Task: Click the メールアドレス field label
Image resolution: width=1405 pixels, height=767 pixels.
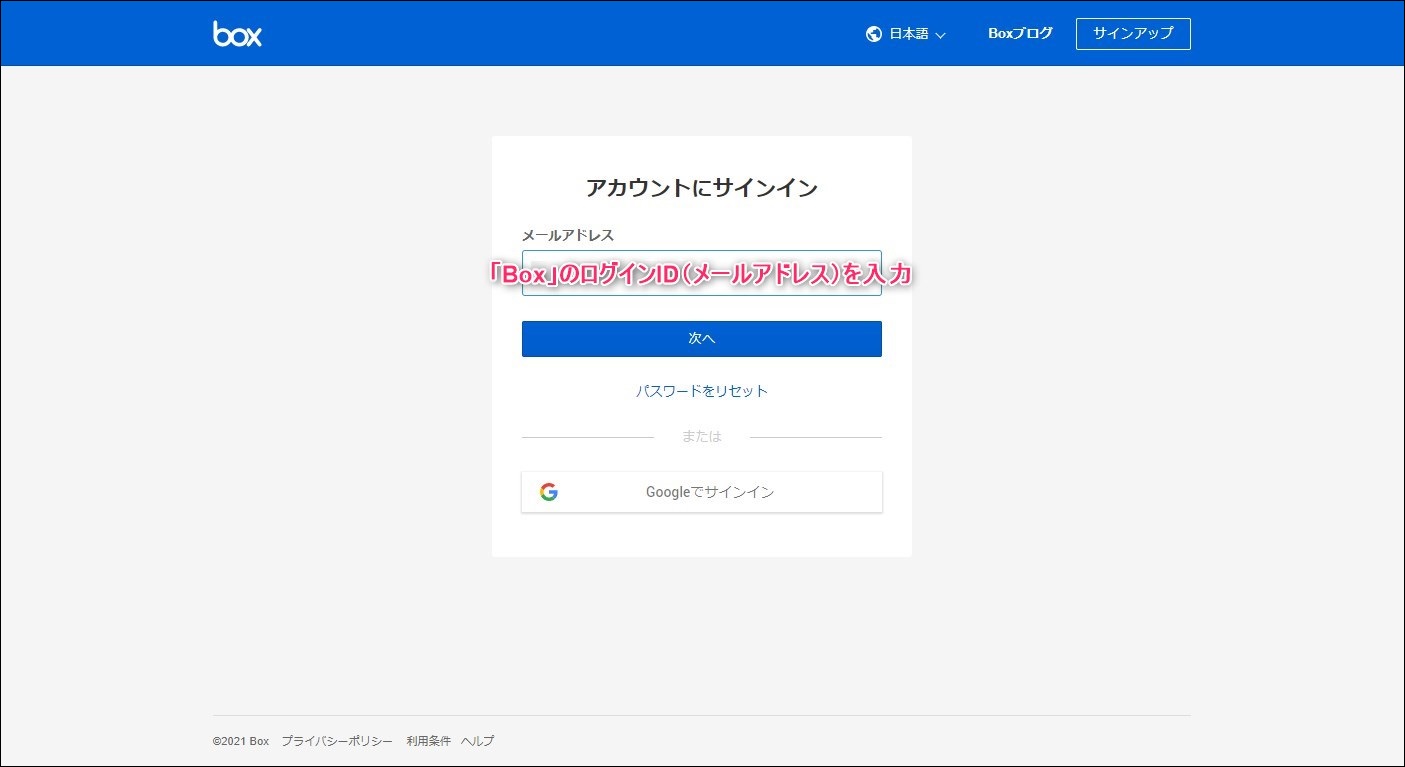Action: 568,235
